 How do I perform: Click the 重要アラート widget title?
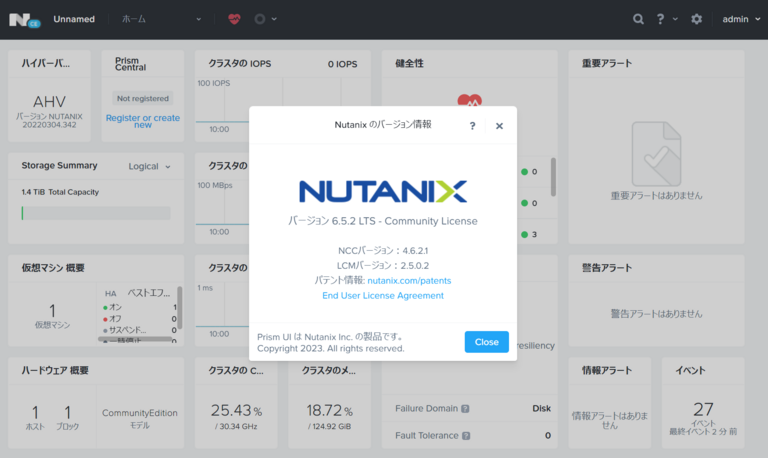pos(607,63)
